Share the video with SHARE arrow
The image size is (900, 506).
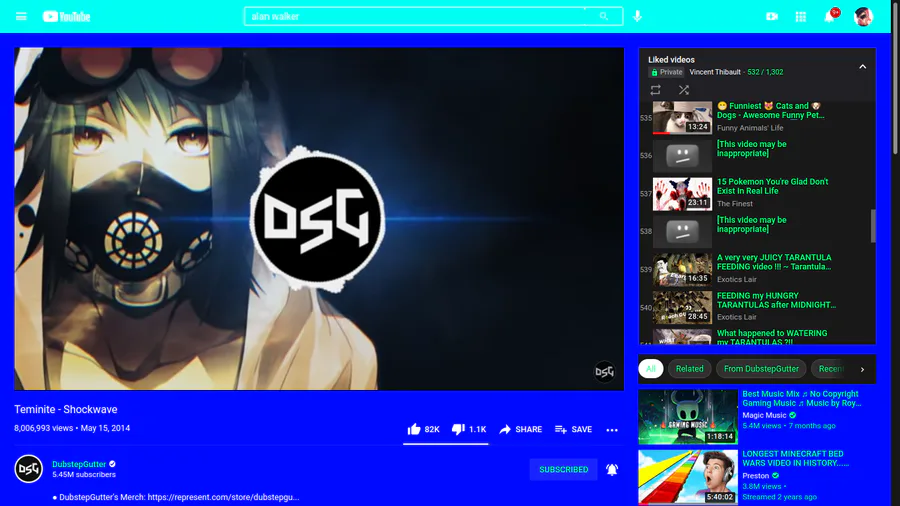pos(521,429)
